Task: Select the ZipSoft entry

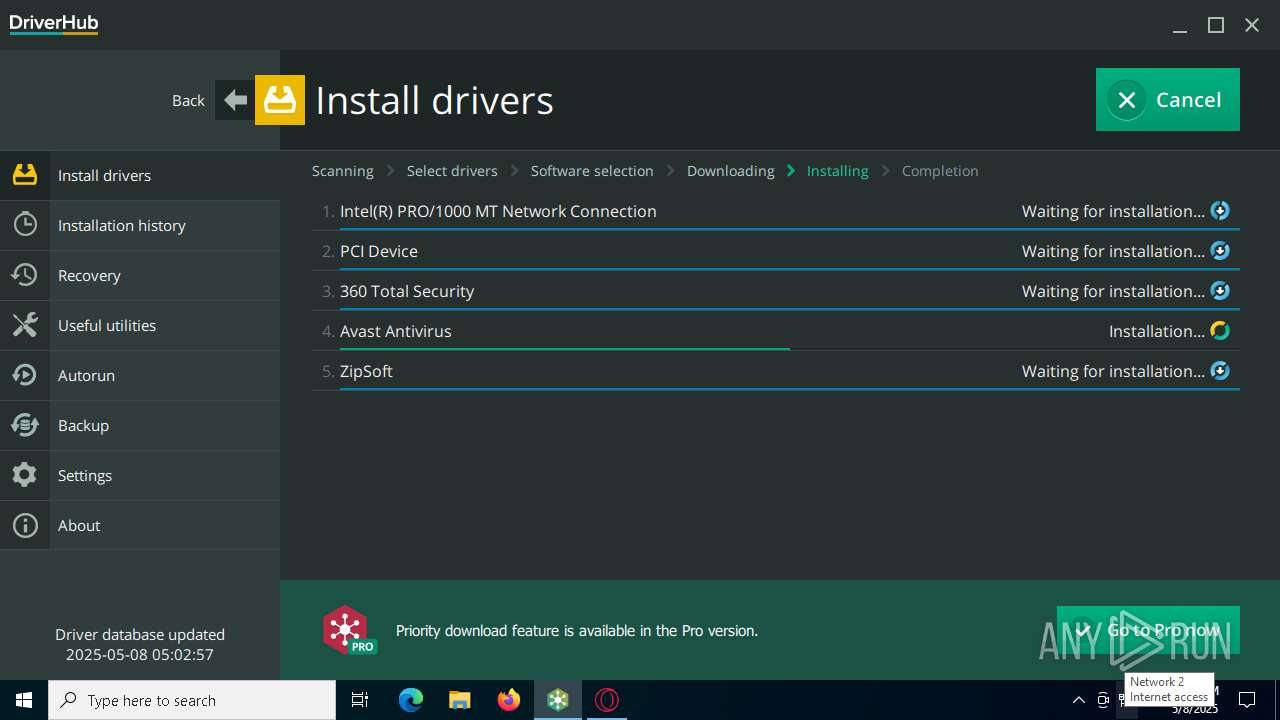Action: coord(776,371)
